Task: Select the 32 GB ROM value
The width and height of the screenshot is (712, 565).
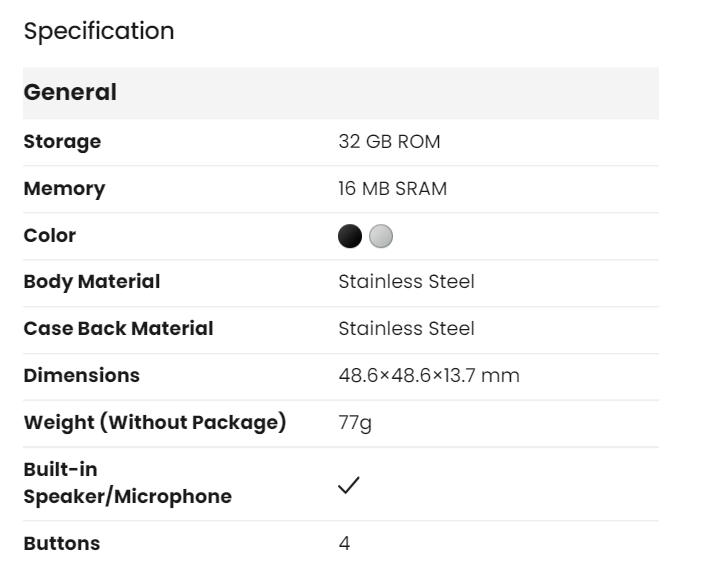Action: 390,142
